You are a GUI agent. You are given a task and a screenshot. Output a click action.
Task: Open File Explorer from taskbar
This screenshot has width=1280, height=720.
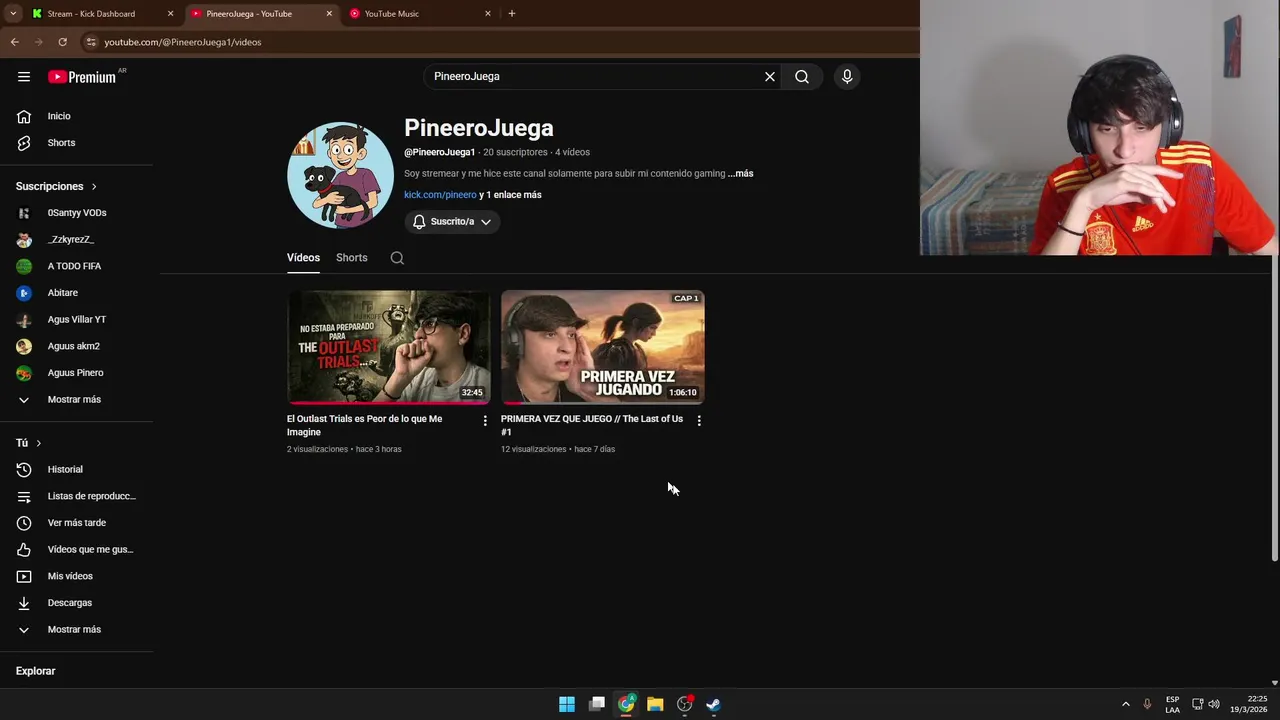pos(655,704)
